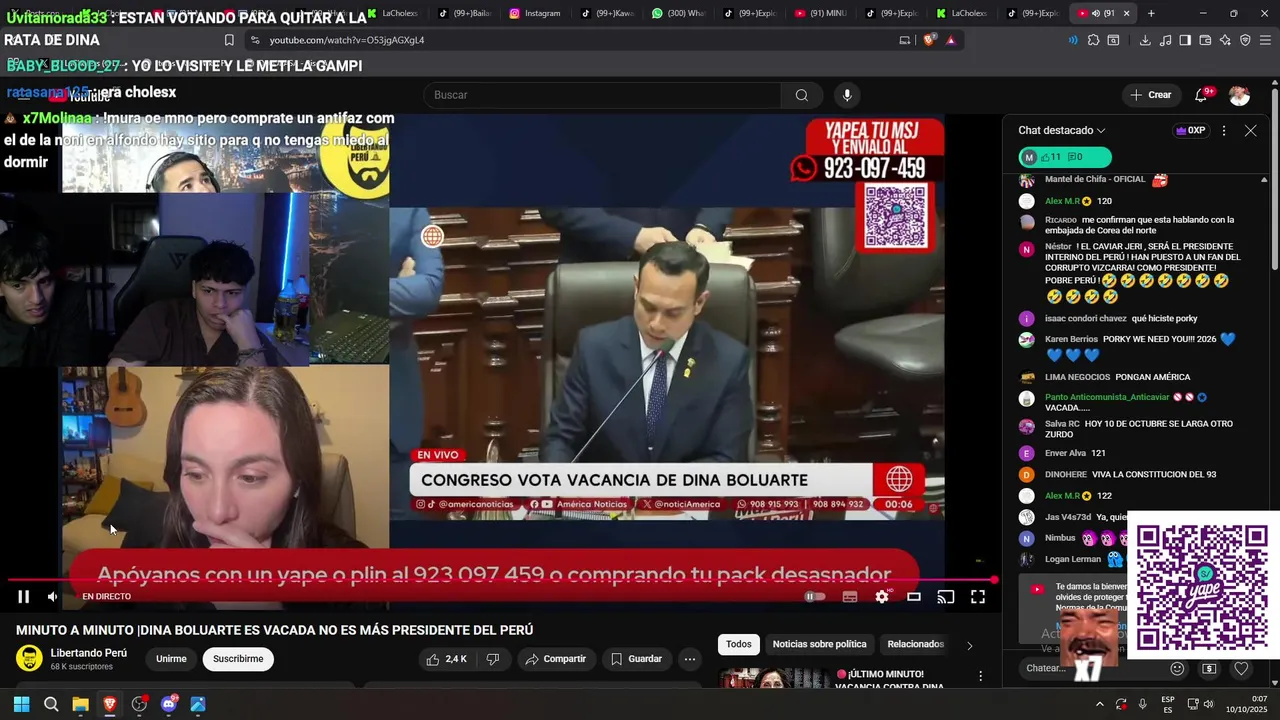This screenshot has height=720, width=1280.
Task: Save video with the Guardar button
Action: click(x=636, y=659)
